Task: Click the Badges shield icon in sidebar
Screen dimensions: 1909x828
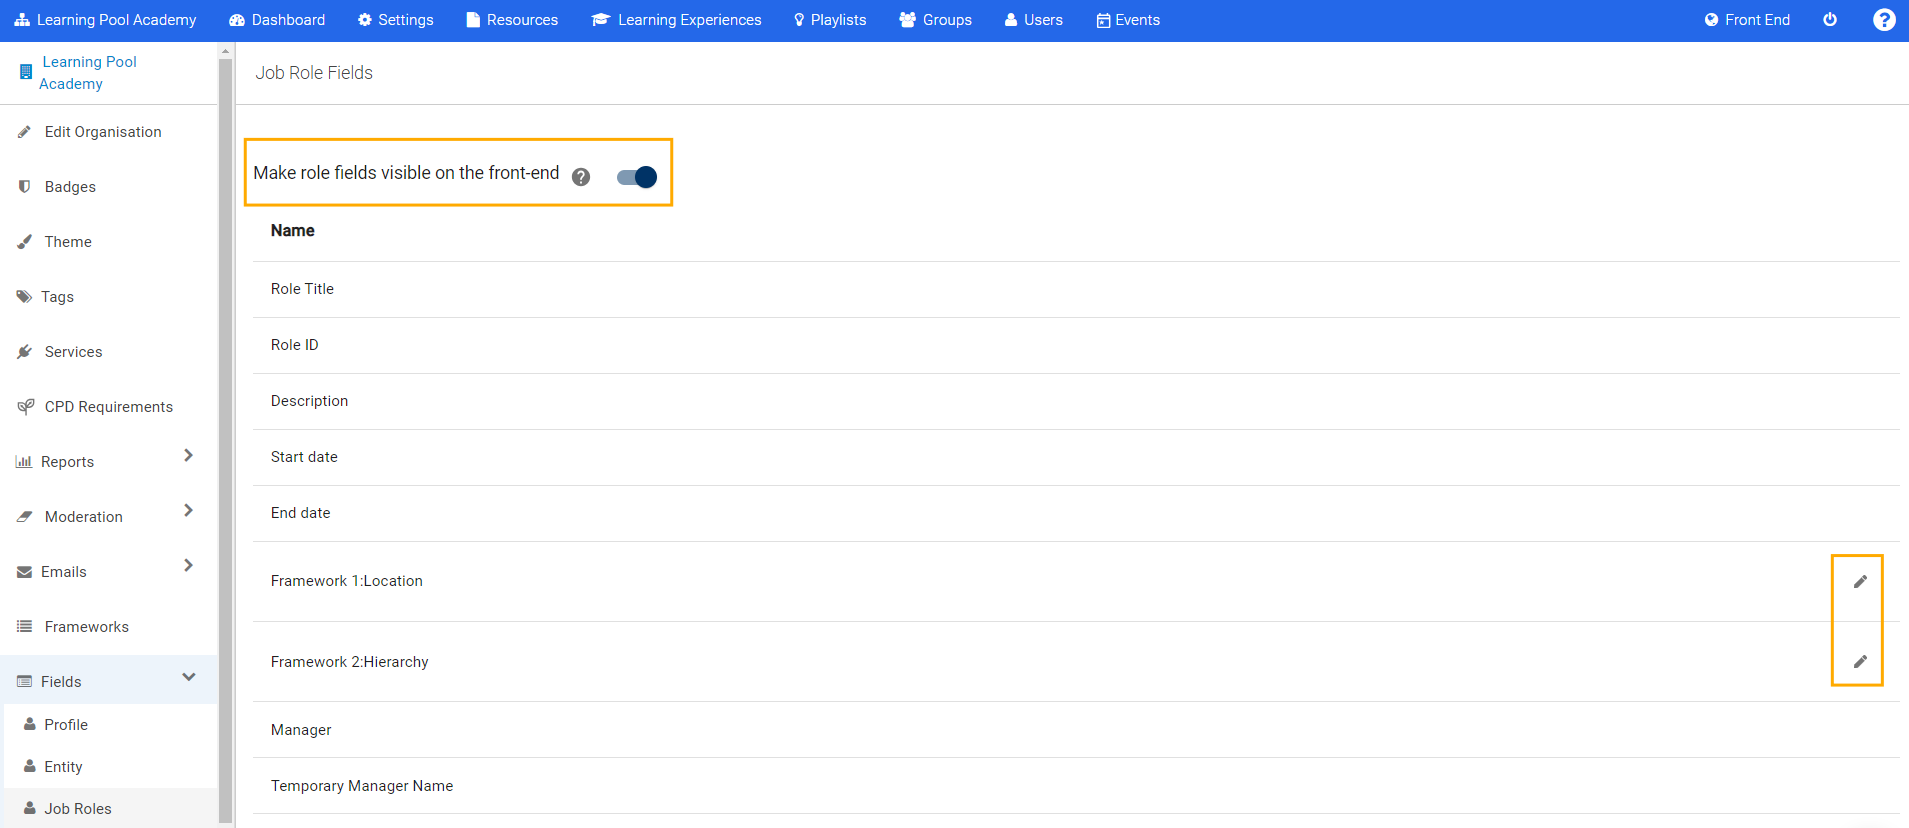Action: [x=25, y=187]
